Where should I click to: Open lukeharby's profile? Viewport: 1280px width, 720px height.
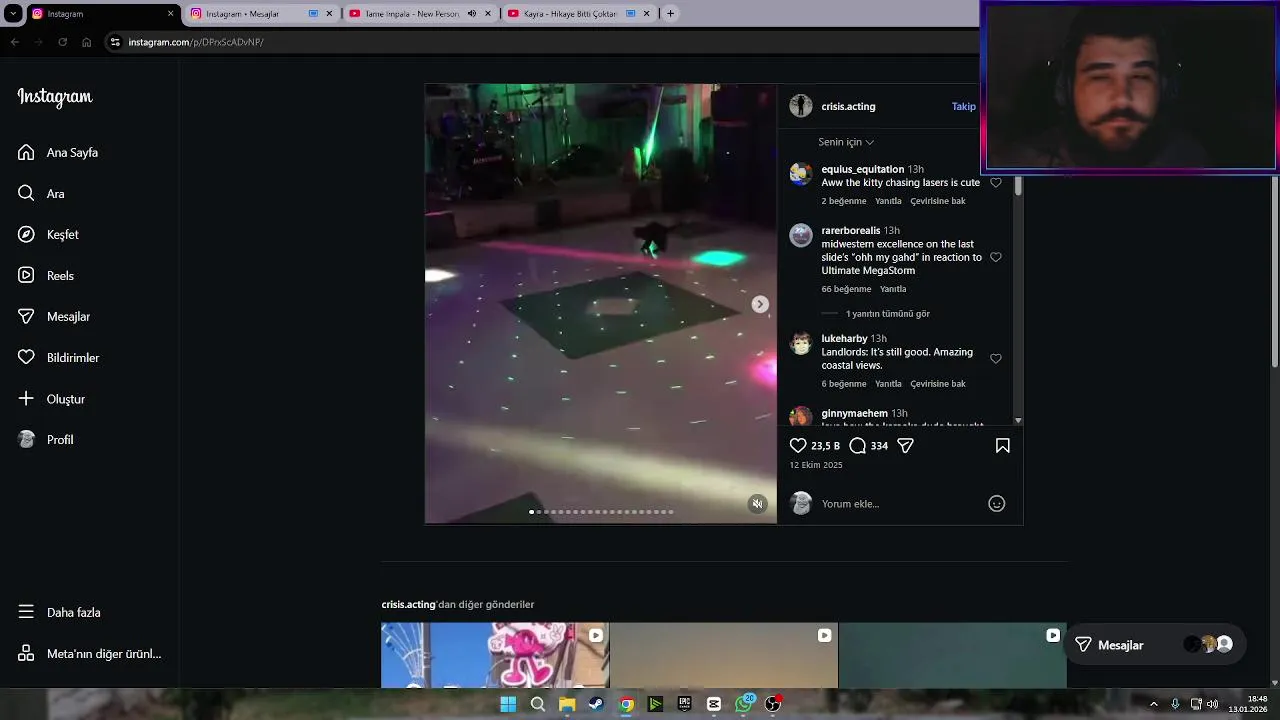click(x=844, y=338)
